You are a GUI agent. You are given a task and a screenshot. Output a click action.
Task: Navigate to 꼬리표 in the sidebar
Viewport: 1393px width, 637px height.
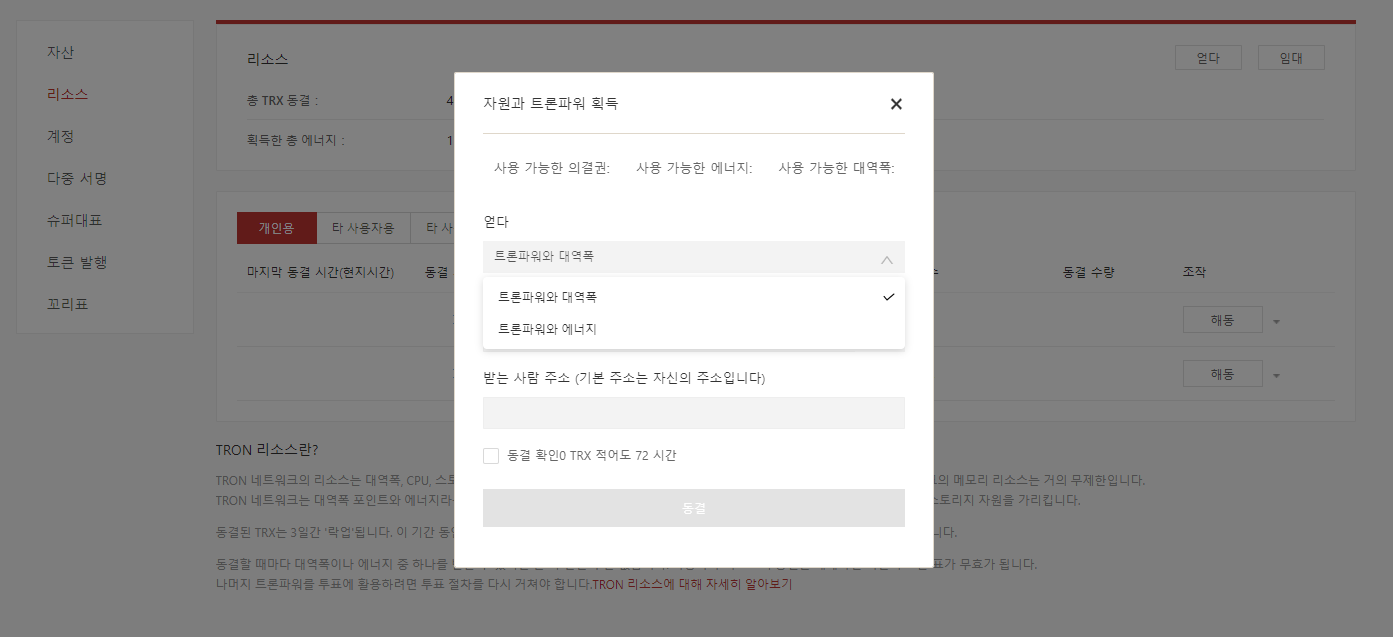68,304
